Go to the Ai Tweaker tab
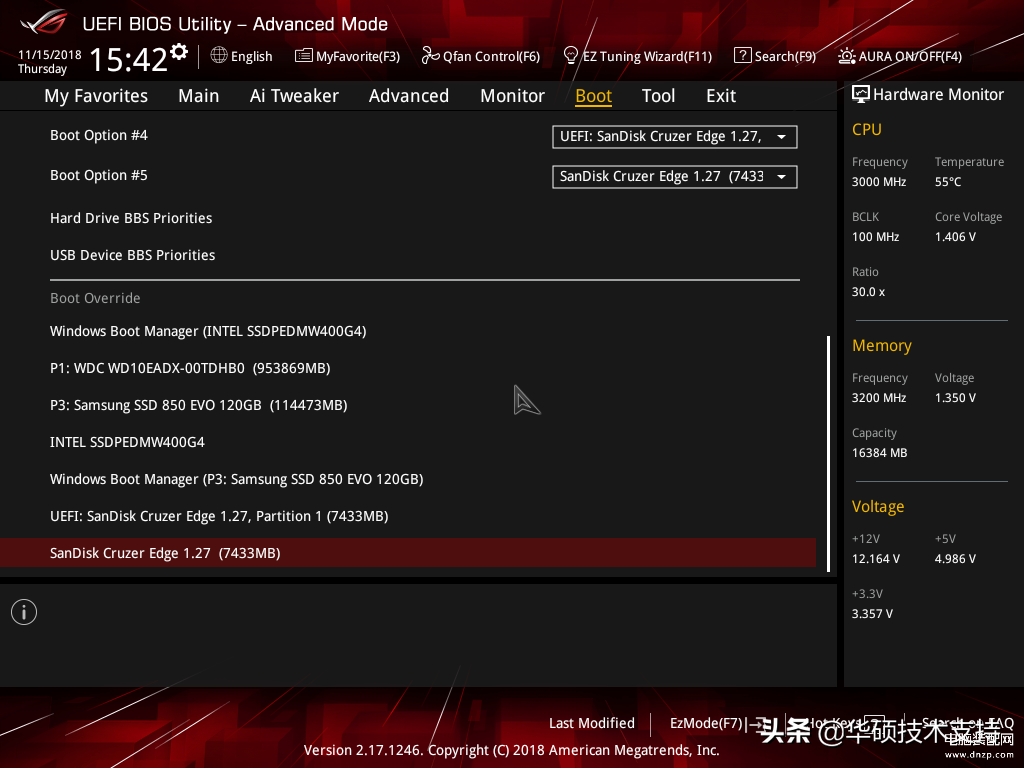The width and height of the screenshot is (1024, 768). tap(294, 96)
